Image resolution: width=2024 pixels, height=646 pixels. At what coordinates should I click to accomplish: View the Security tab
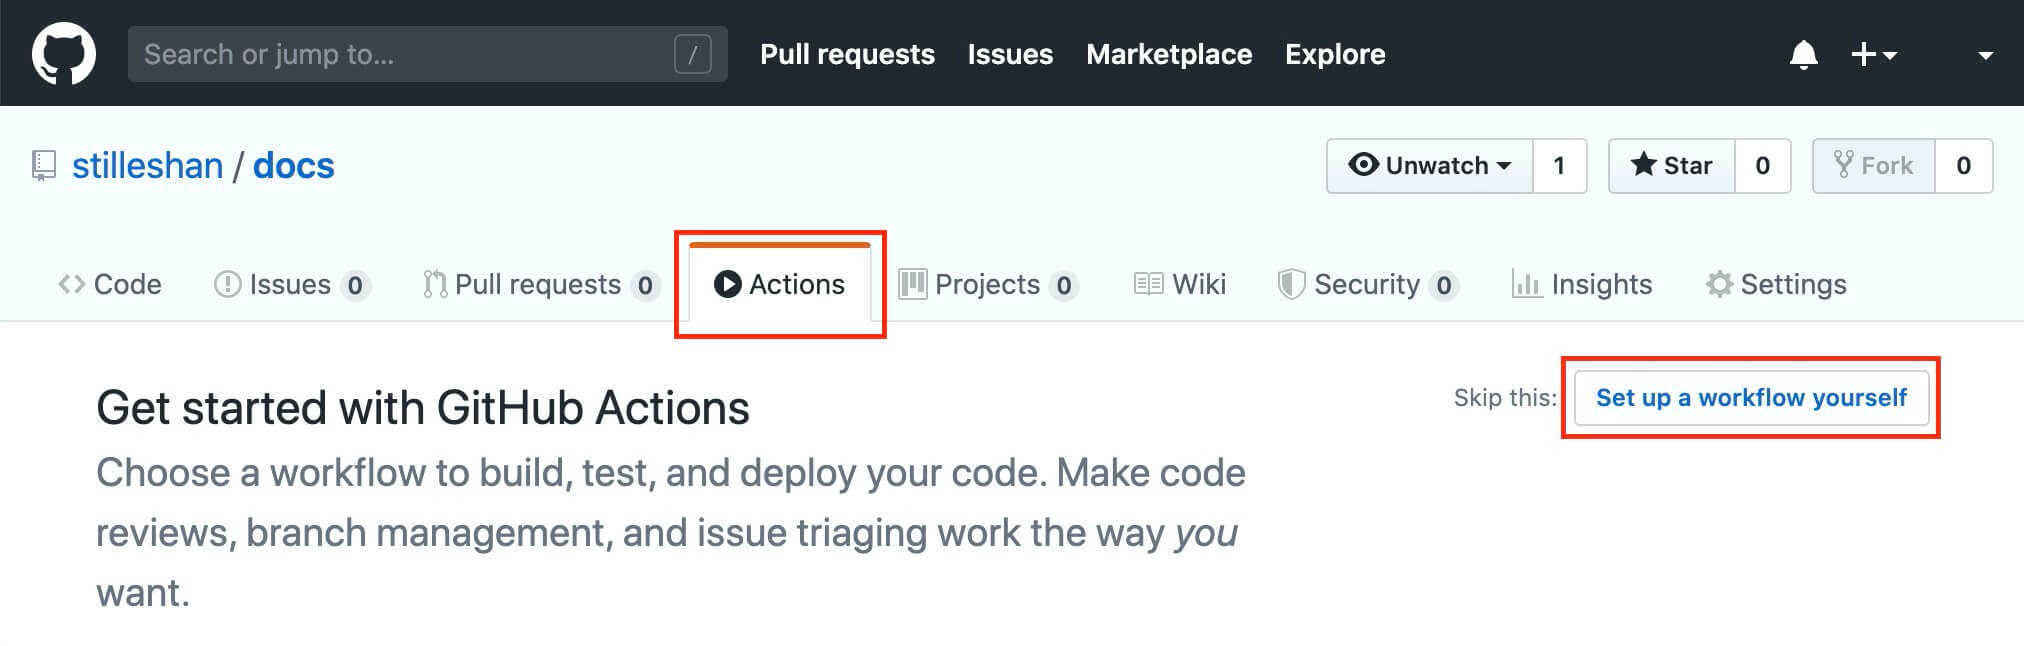click(1366, 285)
